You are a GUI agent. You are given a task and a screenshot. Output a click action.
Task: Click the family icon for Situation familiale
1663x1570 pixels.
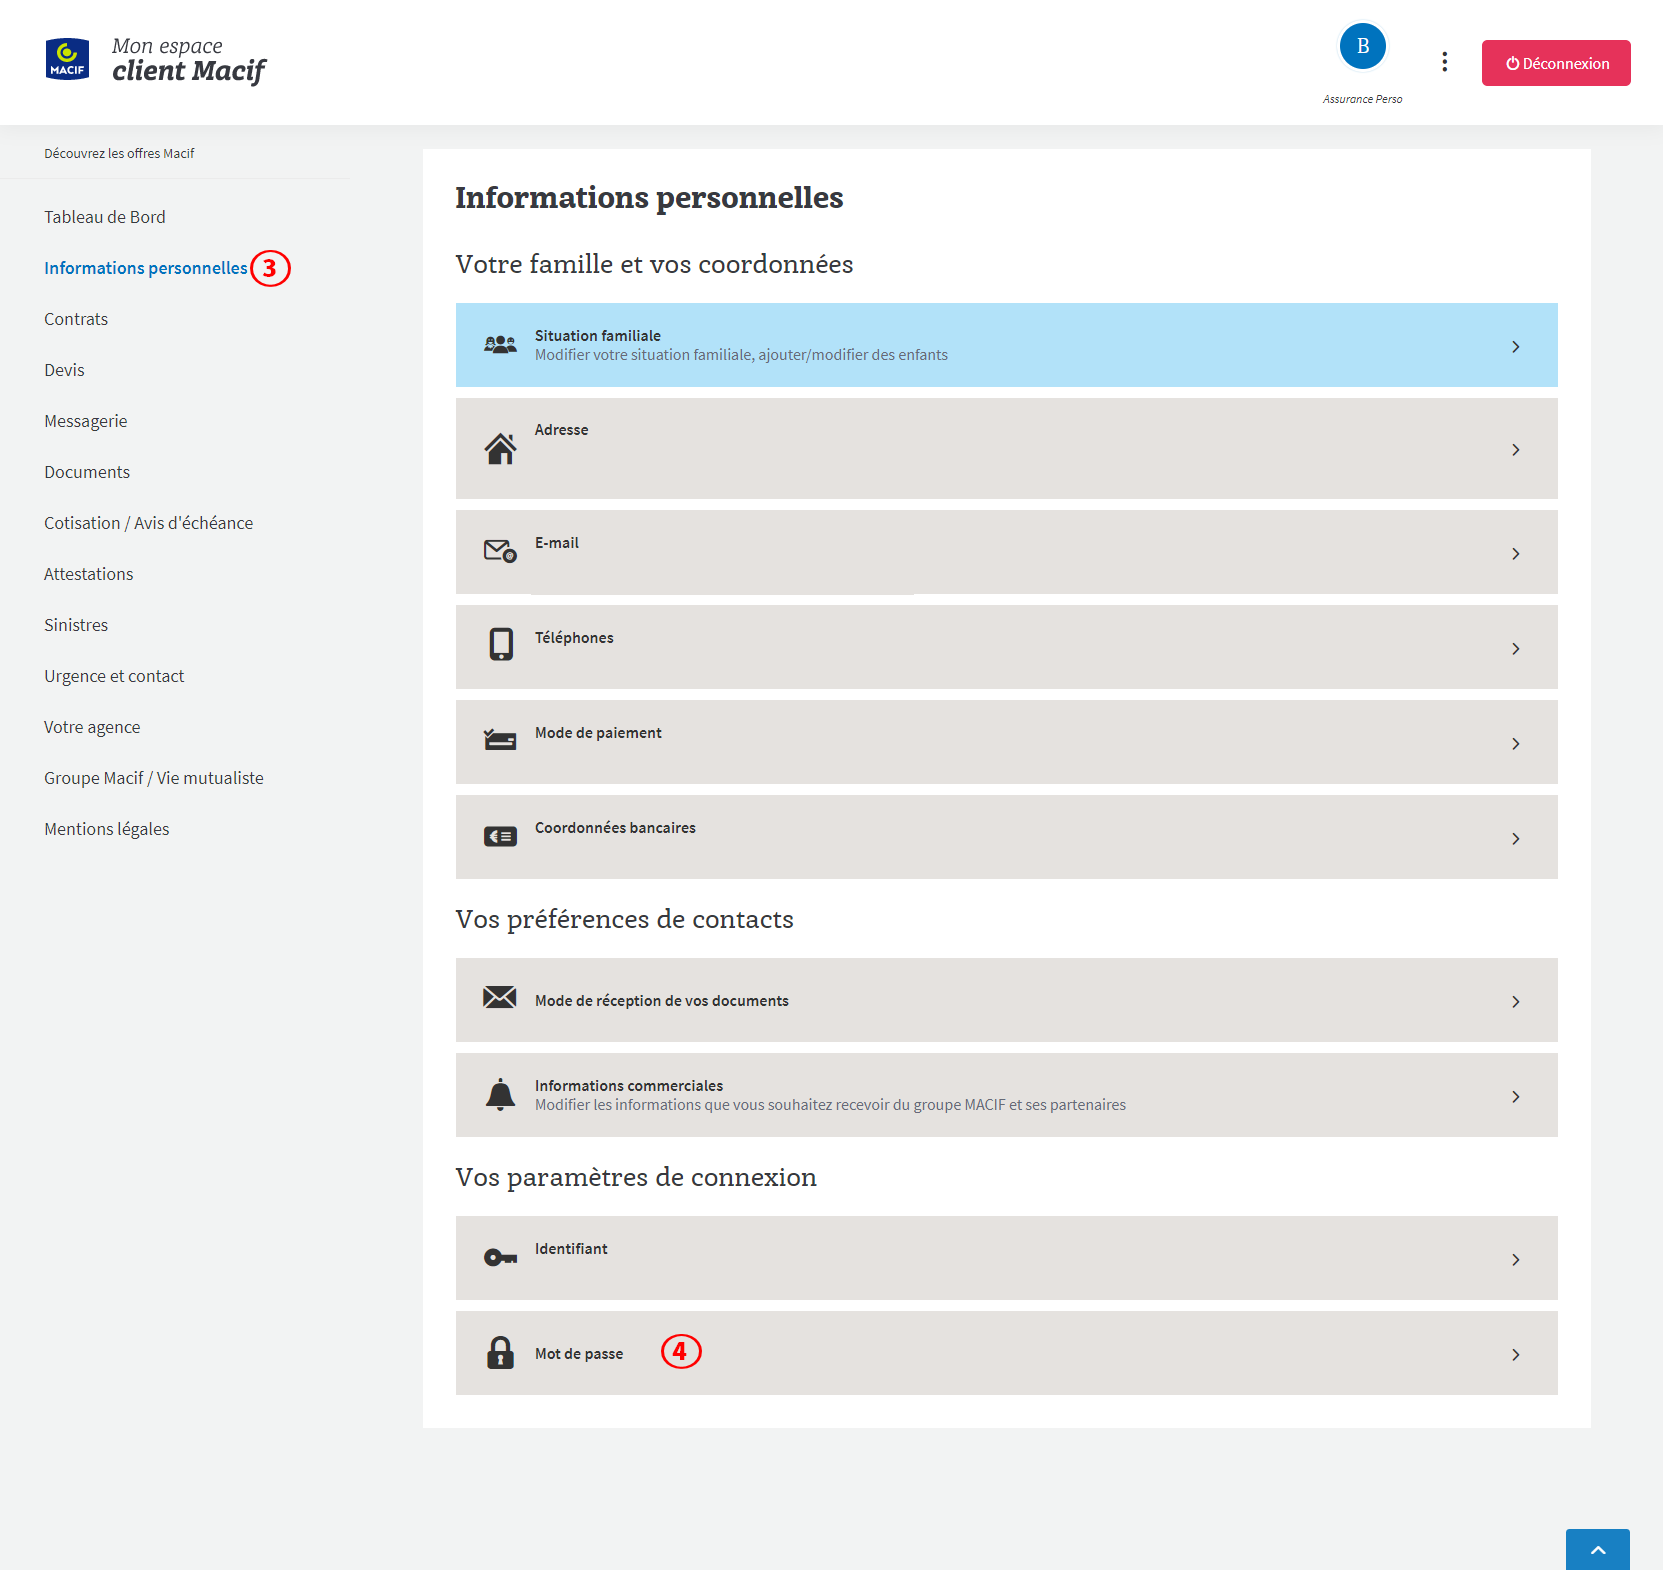(x=500, y=345)
